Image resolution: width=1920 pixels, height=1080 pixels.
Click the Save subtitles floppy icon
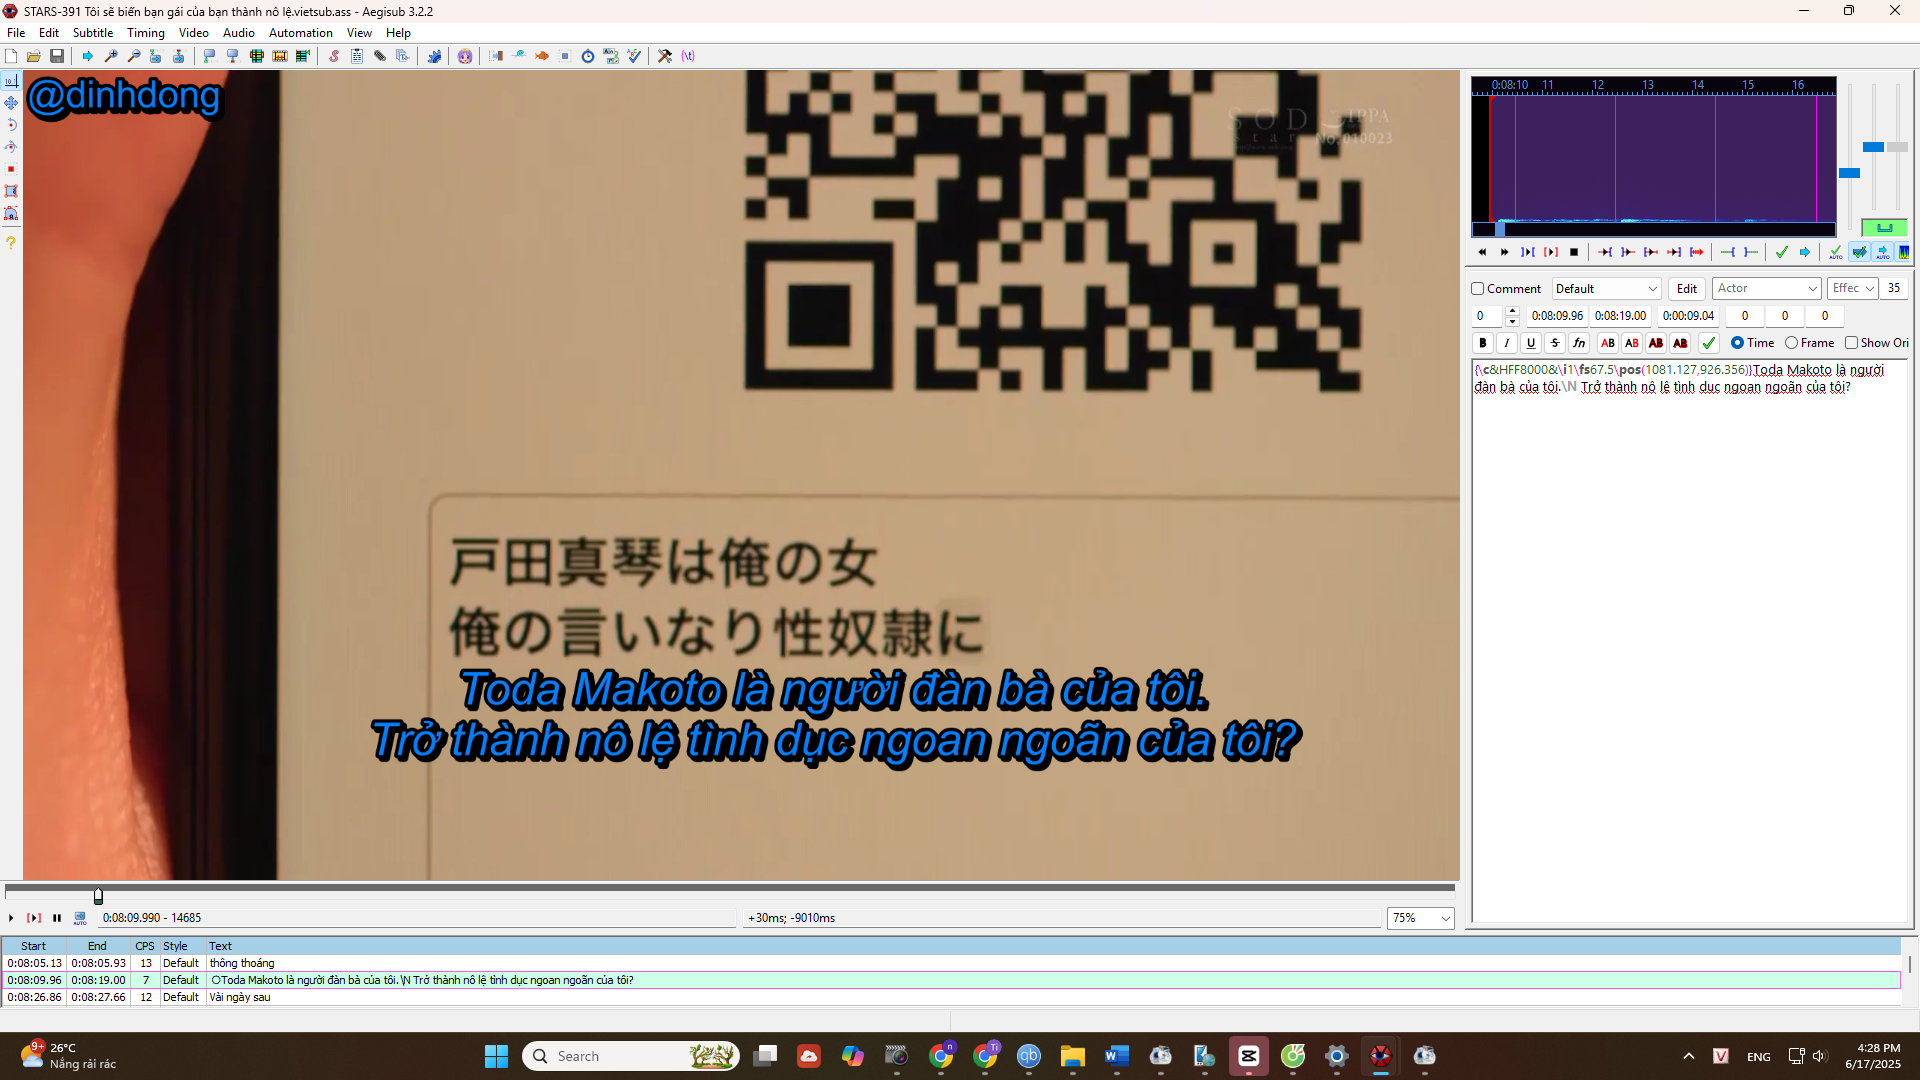[57, 56]
